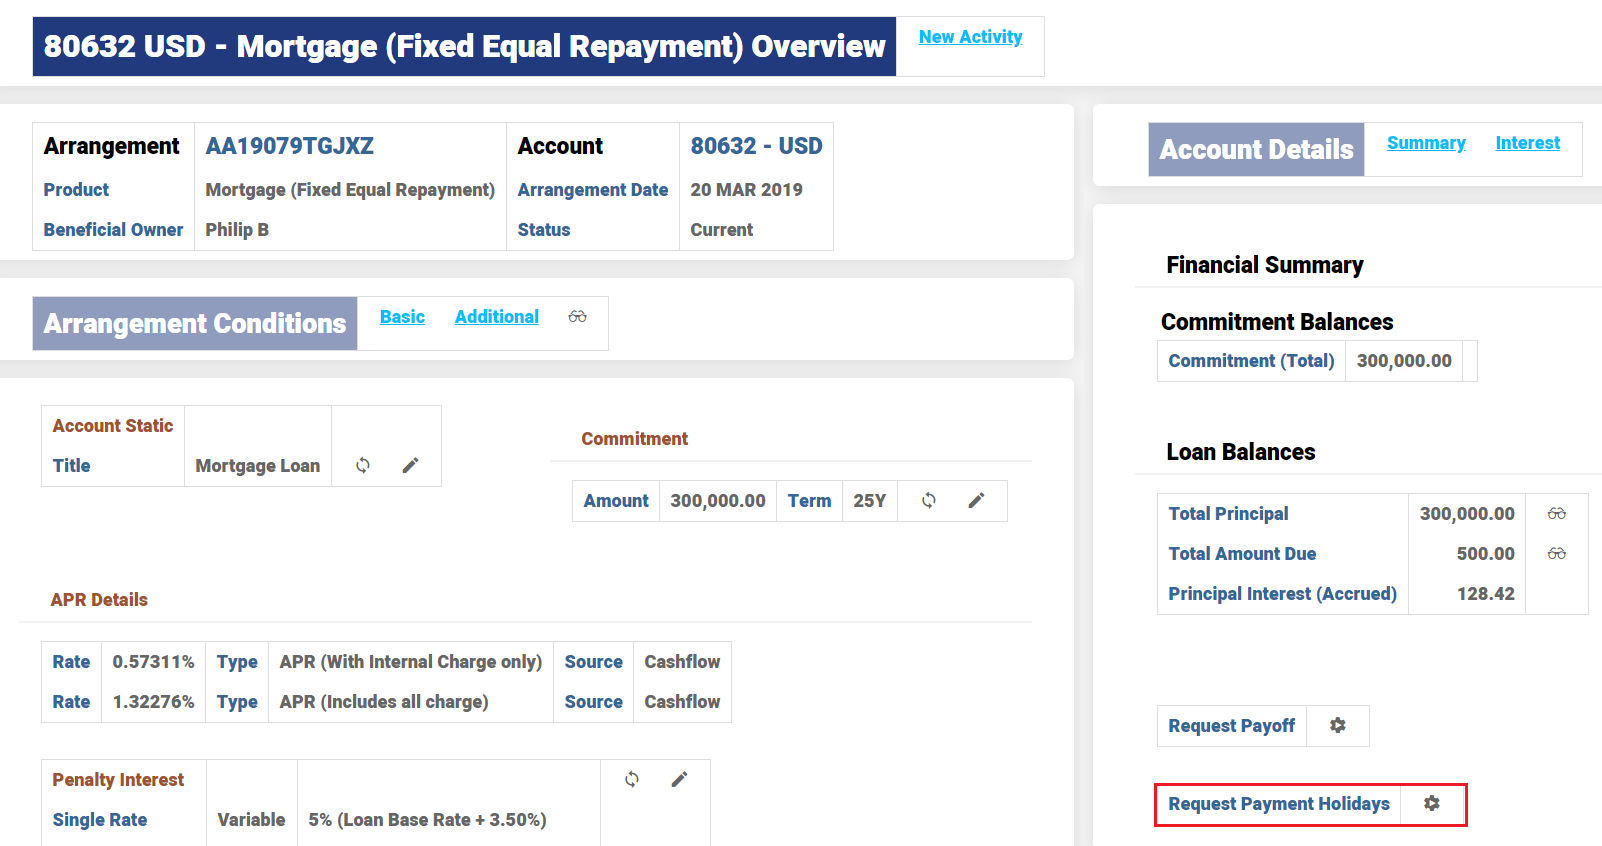
Task: Edit the Commitment amount with pencil icon
Action: [976, 500]
